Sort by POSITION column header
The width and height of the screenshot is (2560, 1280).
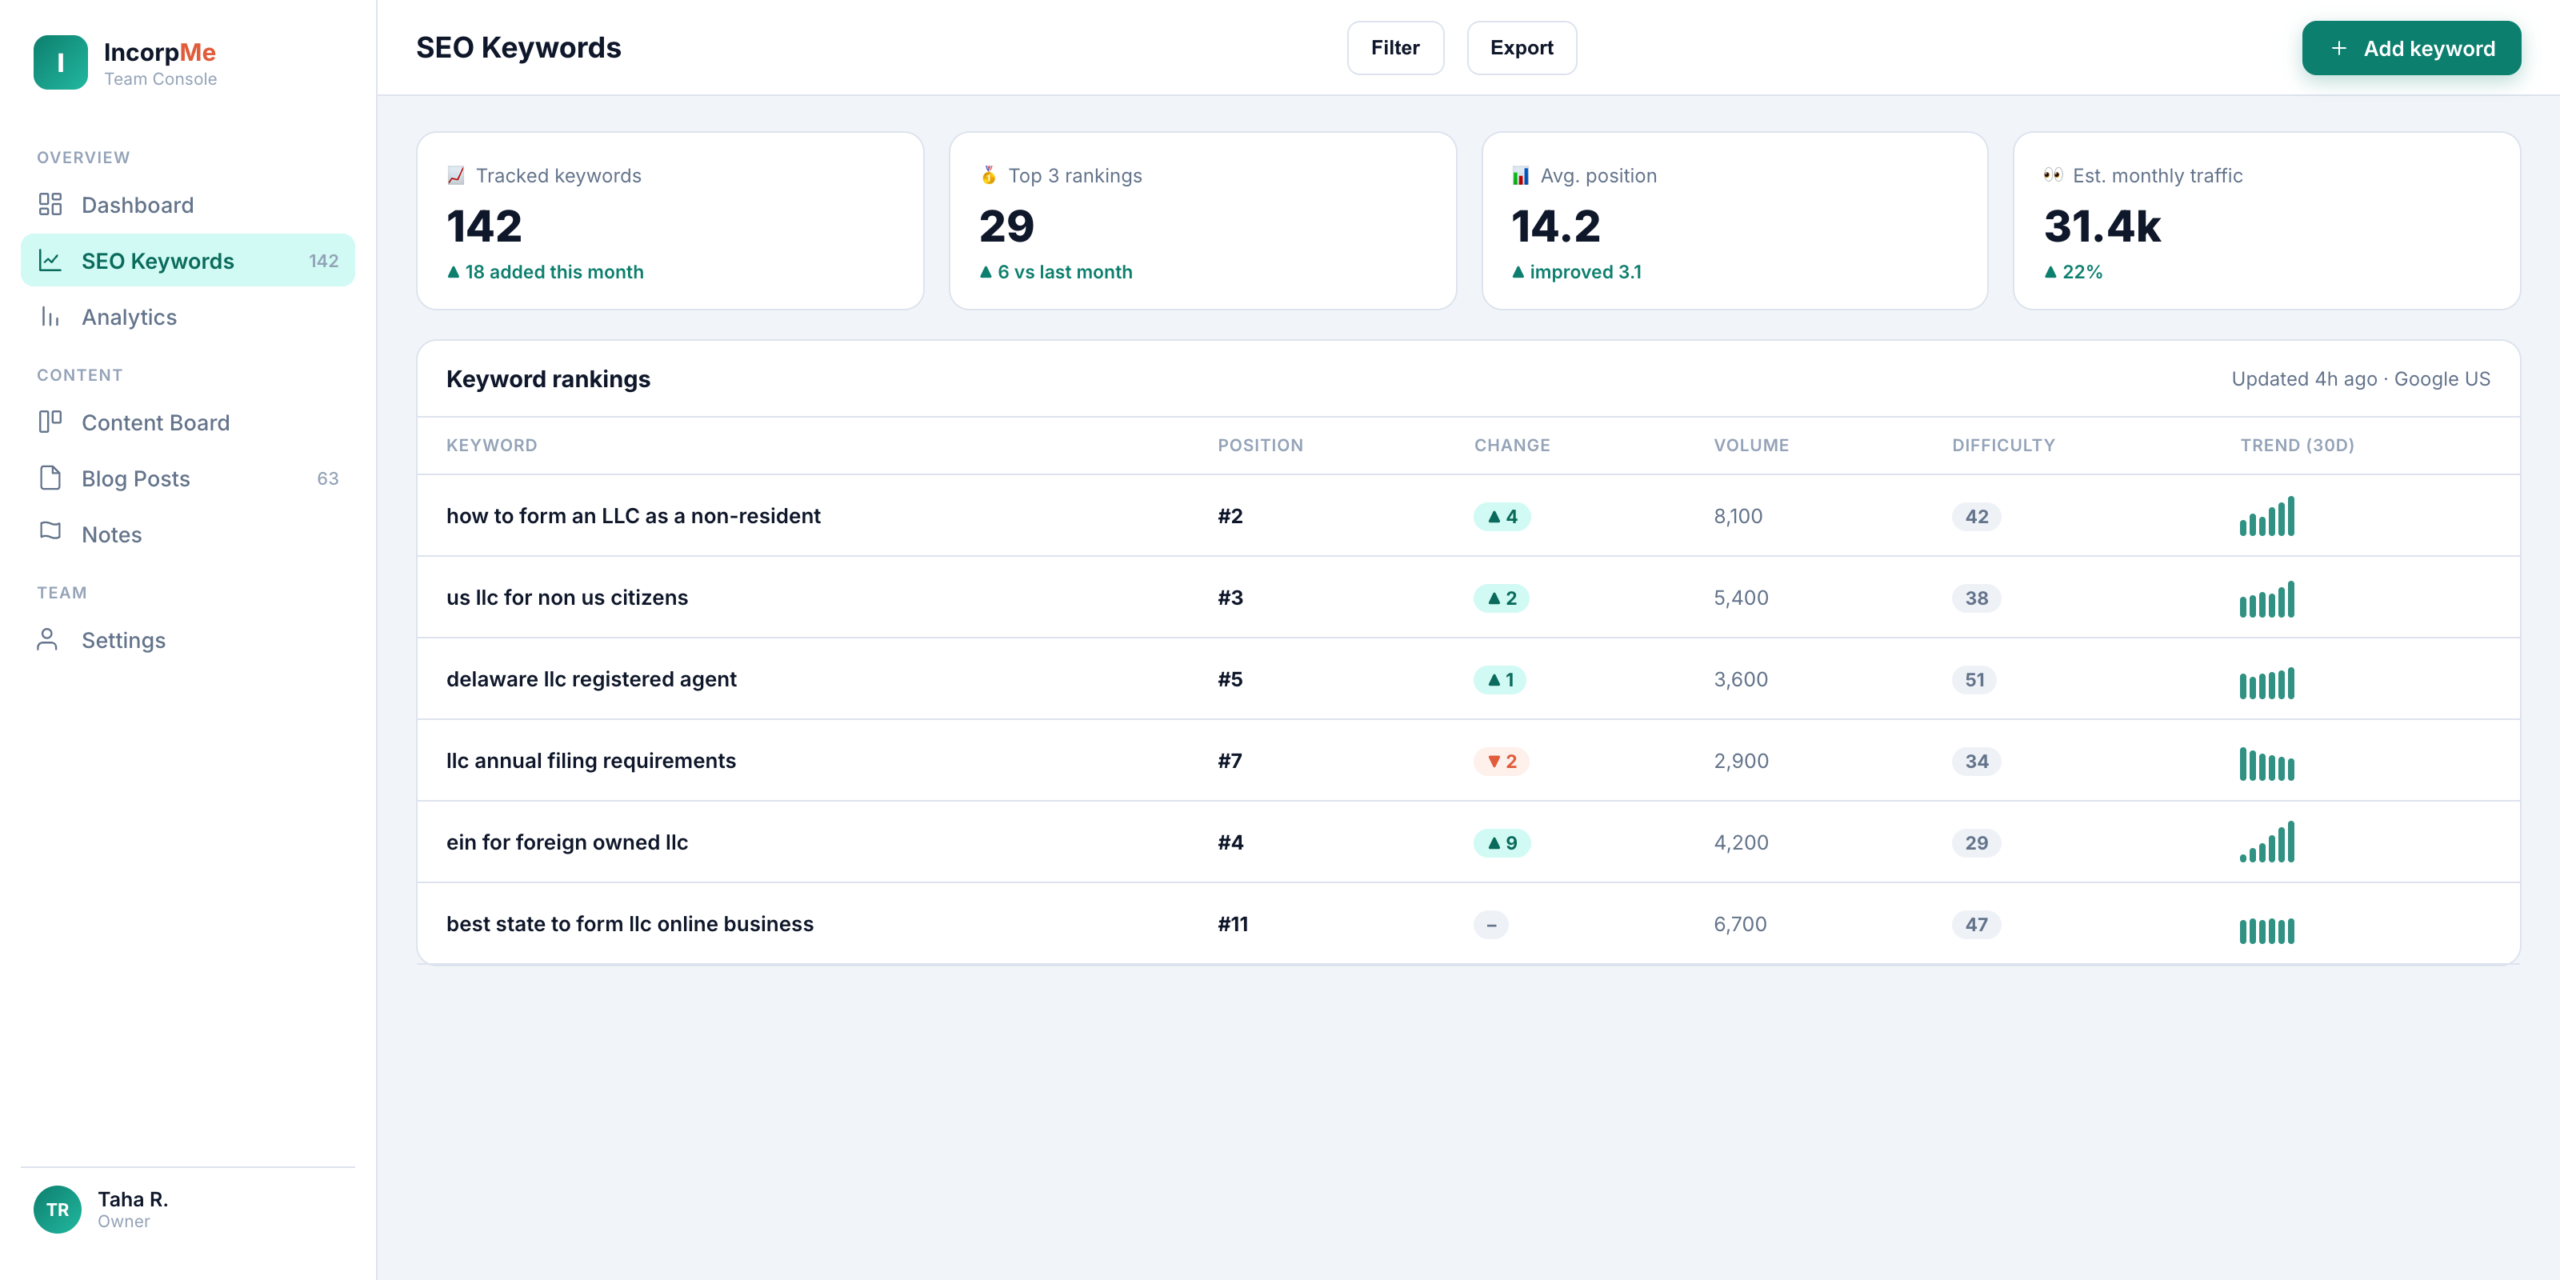(x=1260, y=445)
